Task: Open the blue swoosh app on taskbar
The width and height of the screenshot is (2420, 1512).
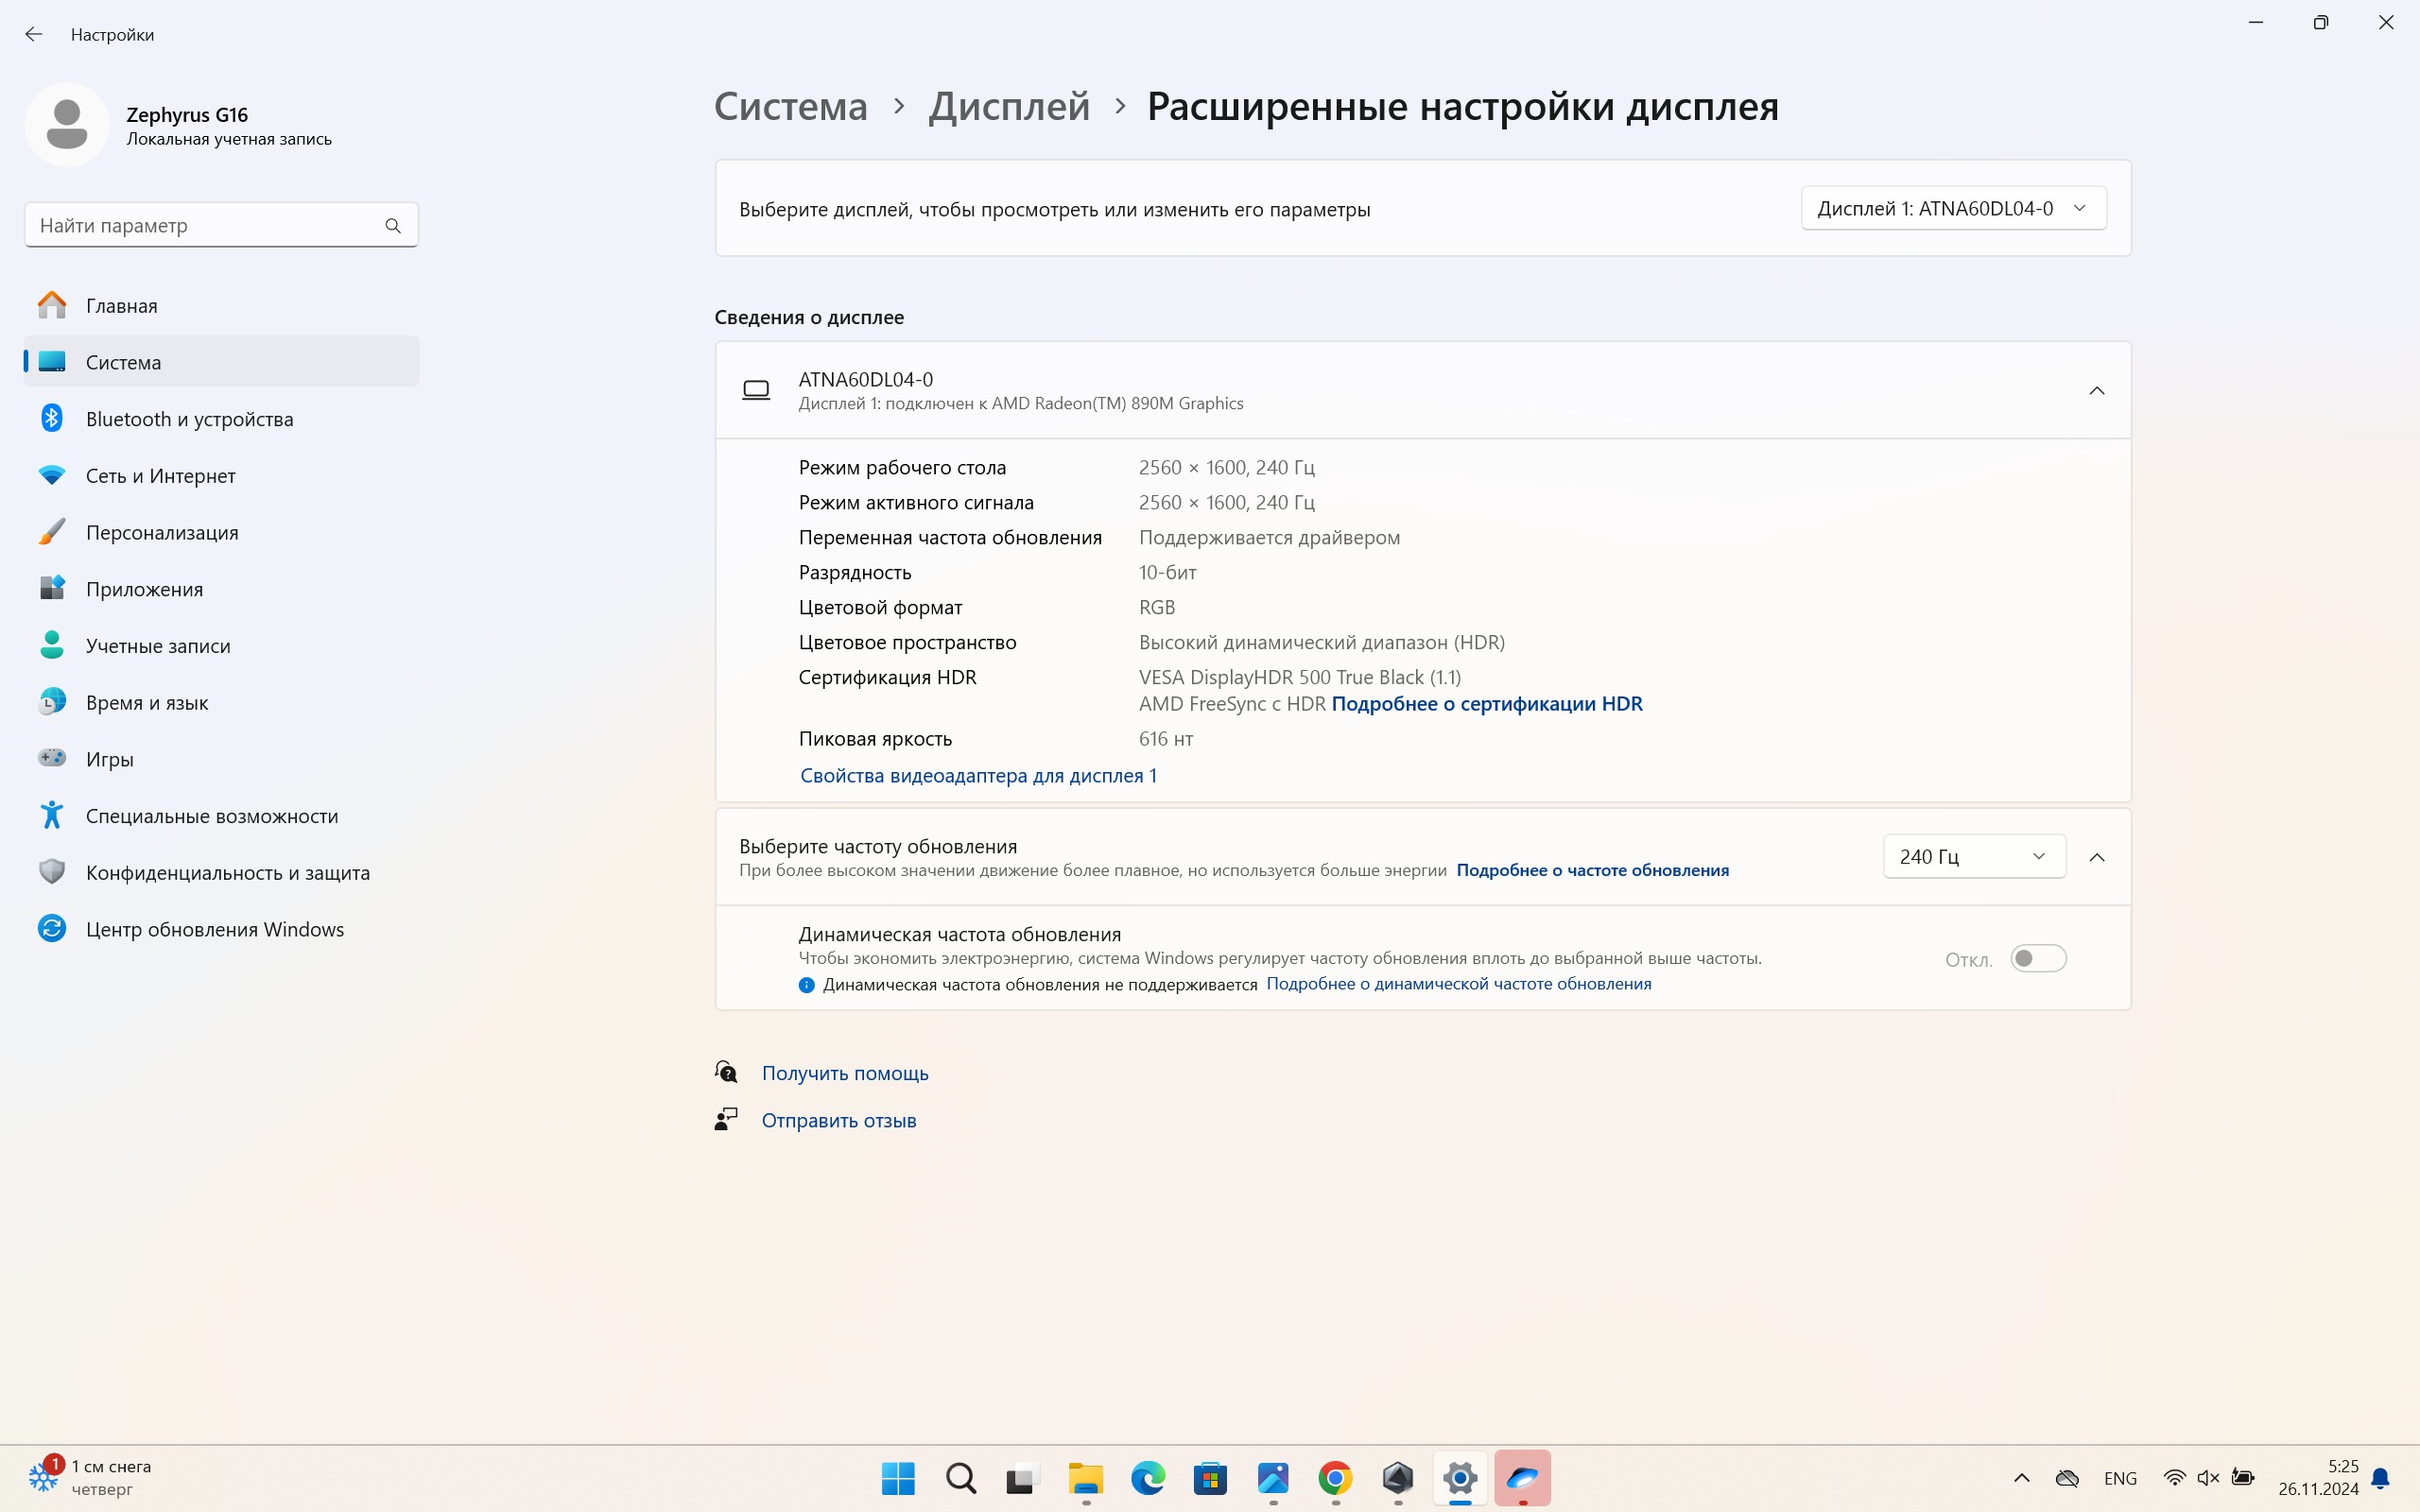Action: [1523, 1478]
